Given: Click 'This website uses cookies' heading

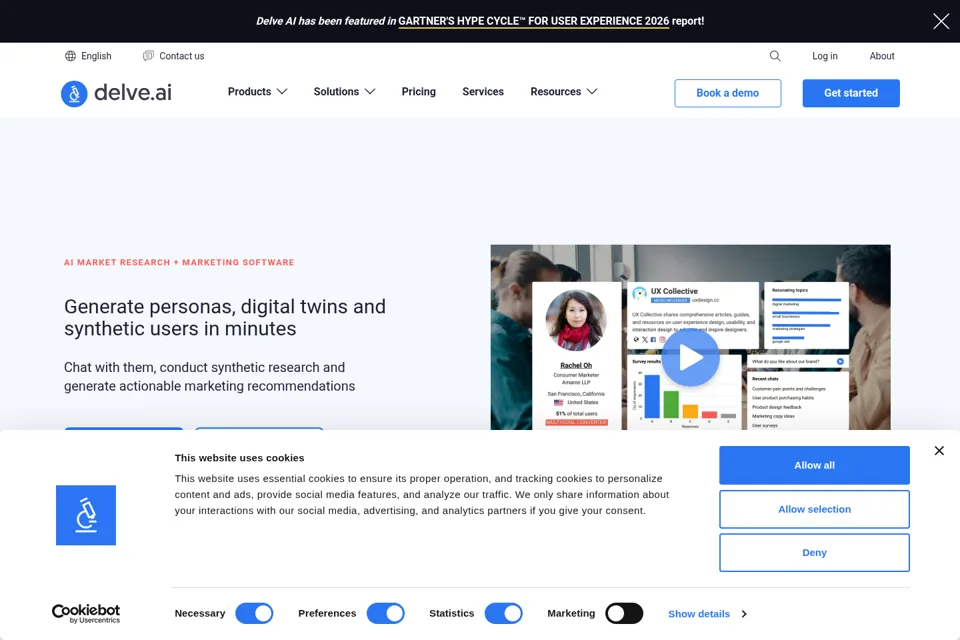Looking at the screenshot, I should pos(239,457).
